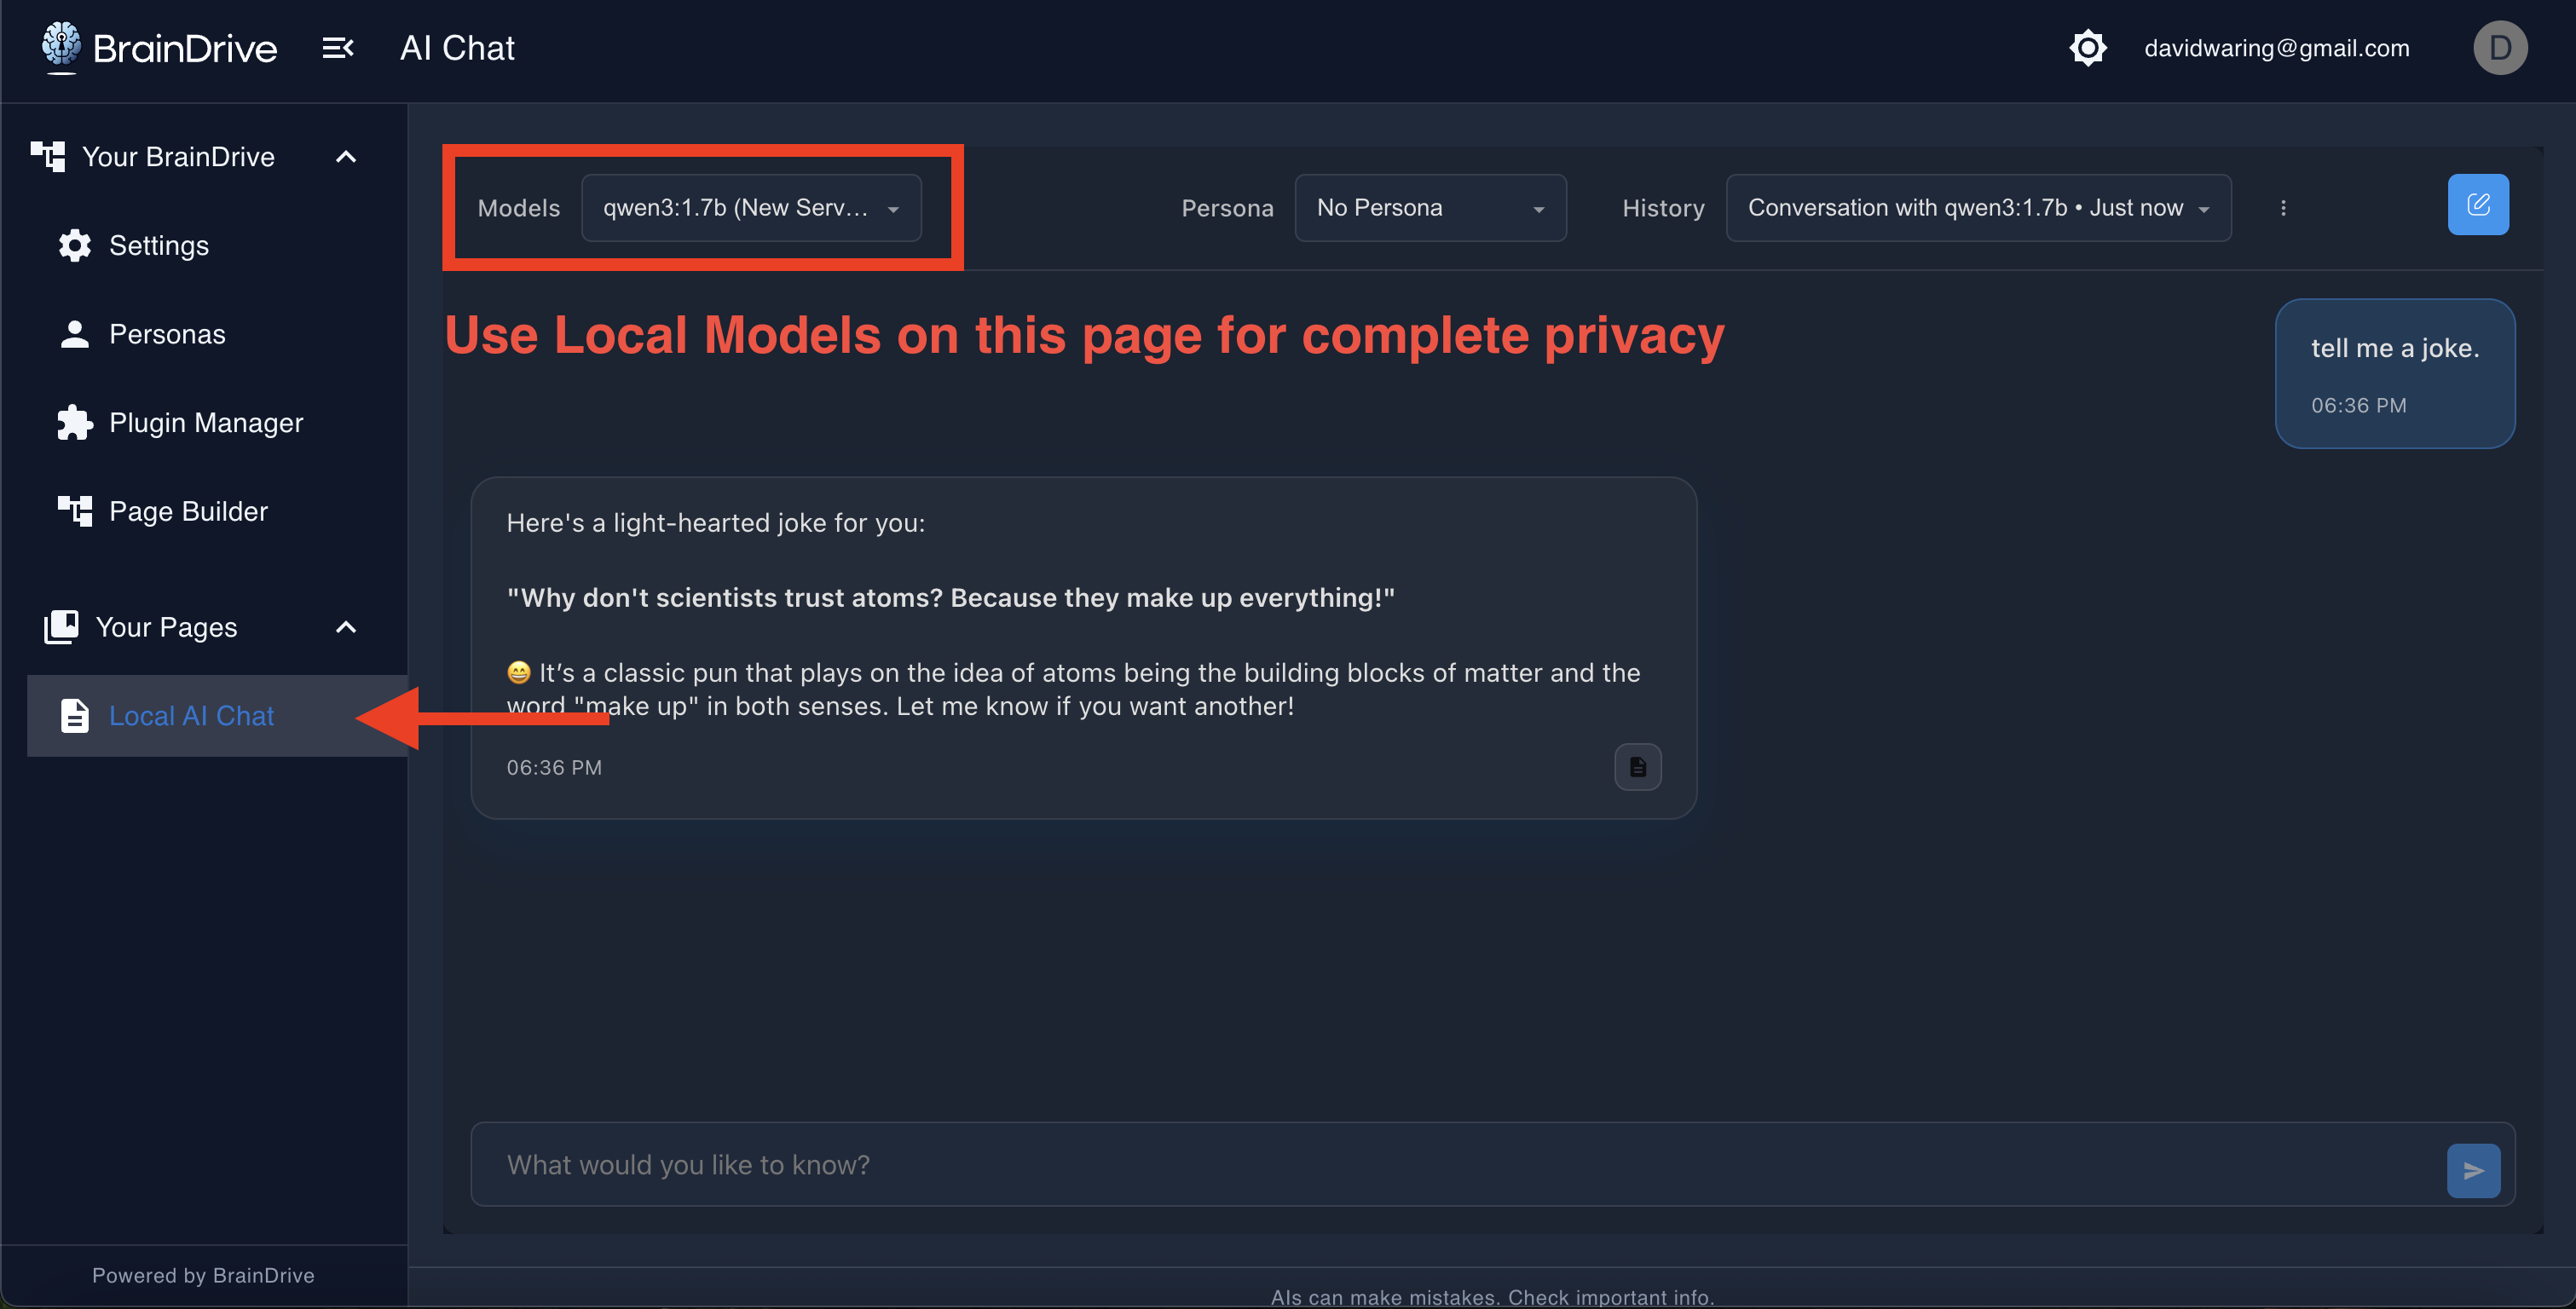Click the davidwaring@gmail.com account email
This screenshot has width=2576, height=1309.
(2276, 48)
